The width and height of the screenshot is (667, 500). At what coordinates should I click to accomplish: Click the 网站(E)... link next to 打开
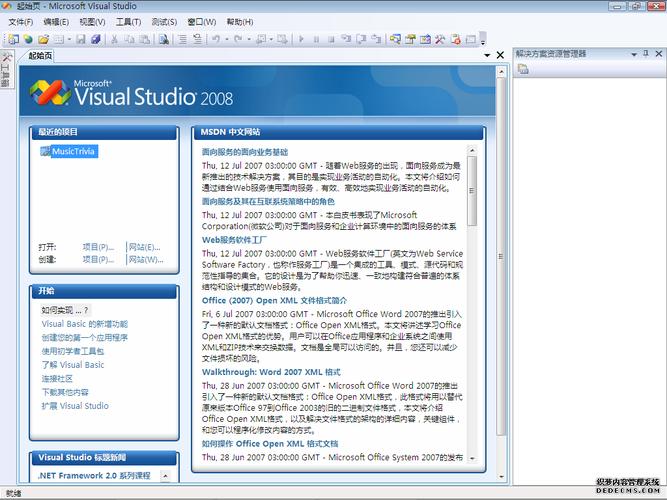coord(144,247)
